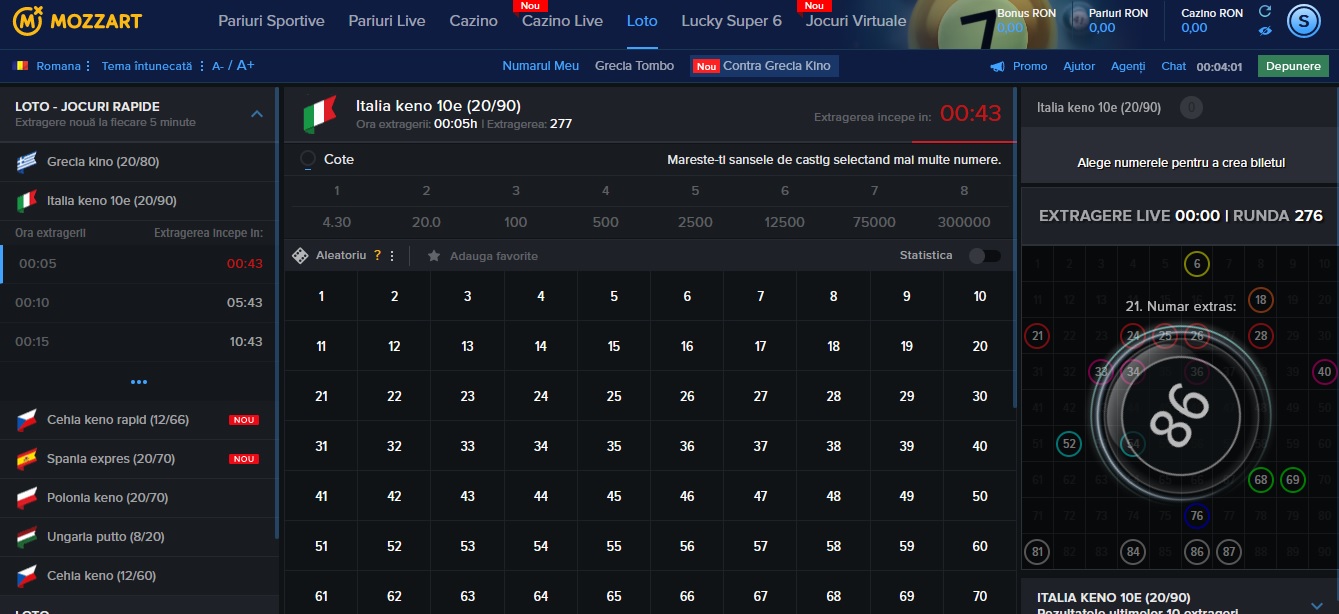Decrease font size with A-
This screenshot has width=1339, height=614.
click(217, 66)
